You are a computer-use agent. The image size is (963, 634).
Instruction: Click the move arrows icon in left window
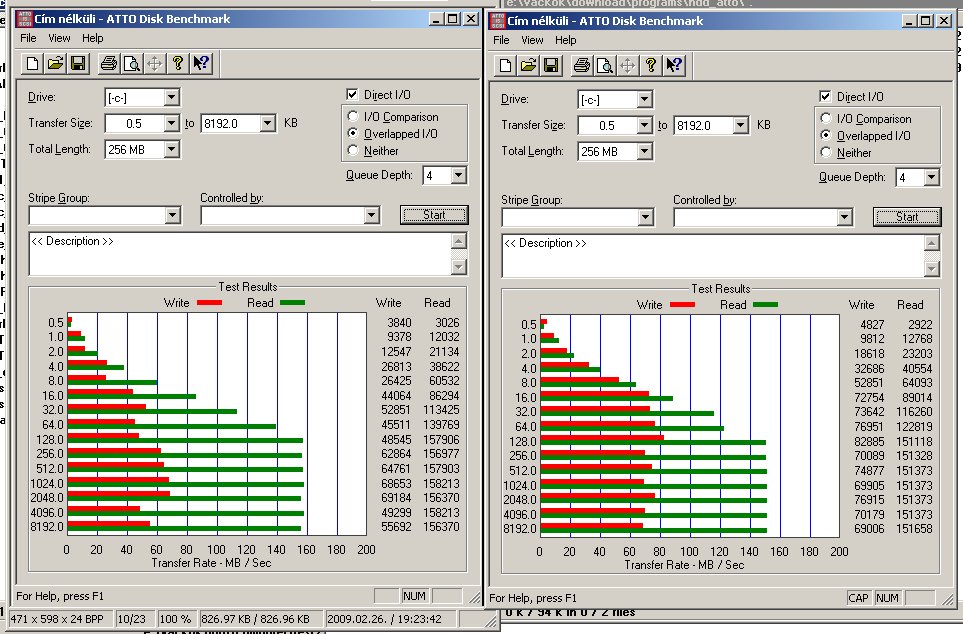(x=155, y=63)
